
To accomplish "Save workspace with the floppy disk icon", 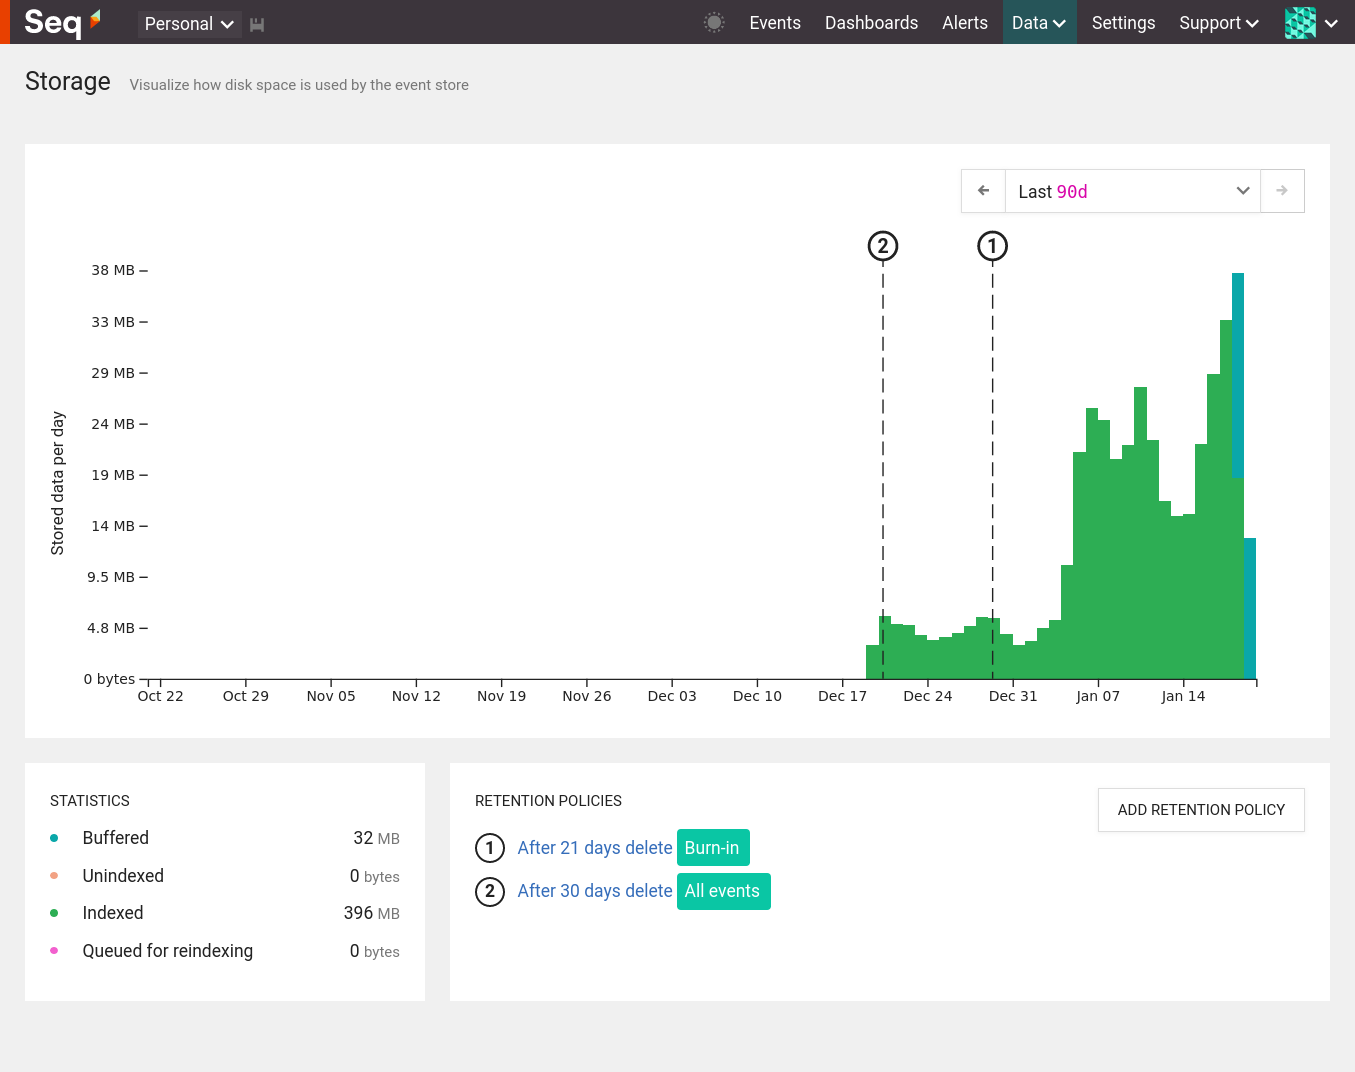I will [257, 24].
